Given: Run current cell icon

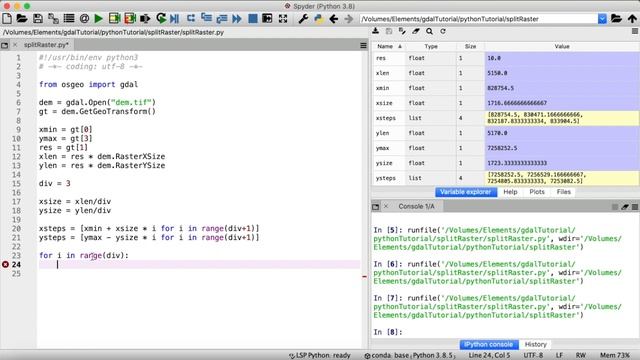Looking at the screenshot, I should pyautogui.click(x=114, y=18).
